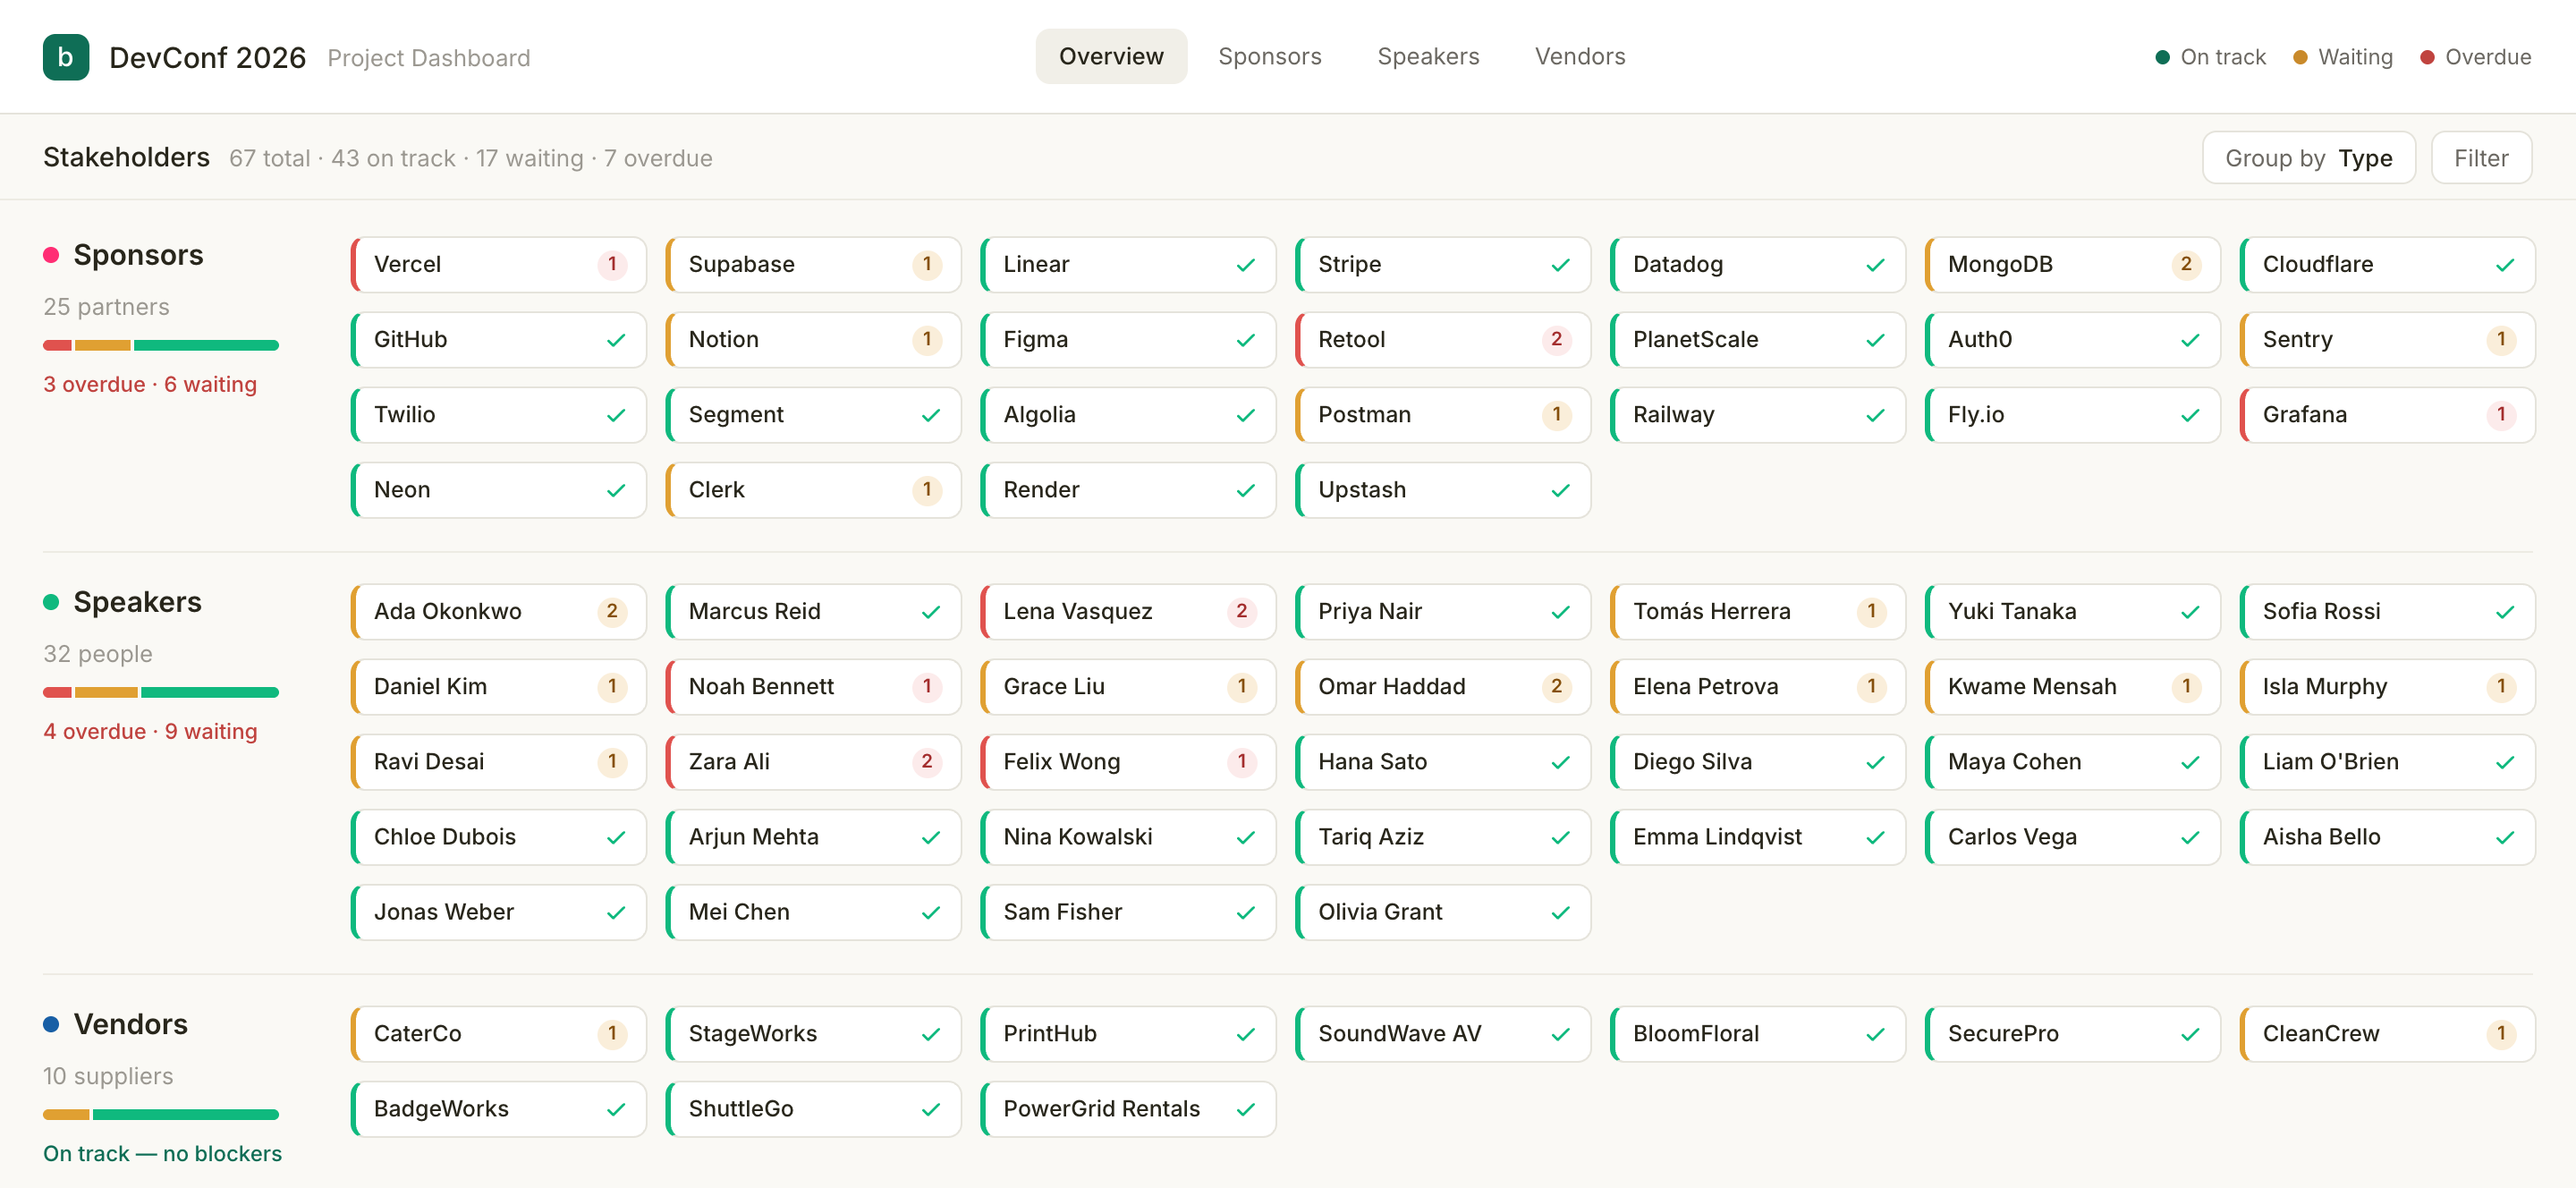
Task: Click the MongoDB badge showing 2
Action: (2186, 264)
